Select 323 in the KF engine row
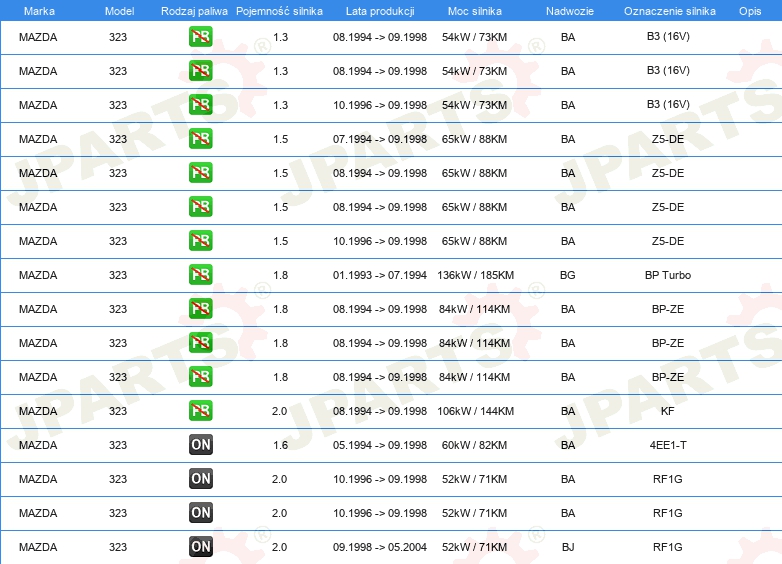This screenshot has width=782, height=564. pos(118,411)
